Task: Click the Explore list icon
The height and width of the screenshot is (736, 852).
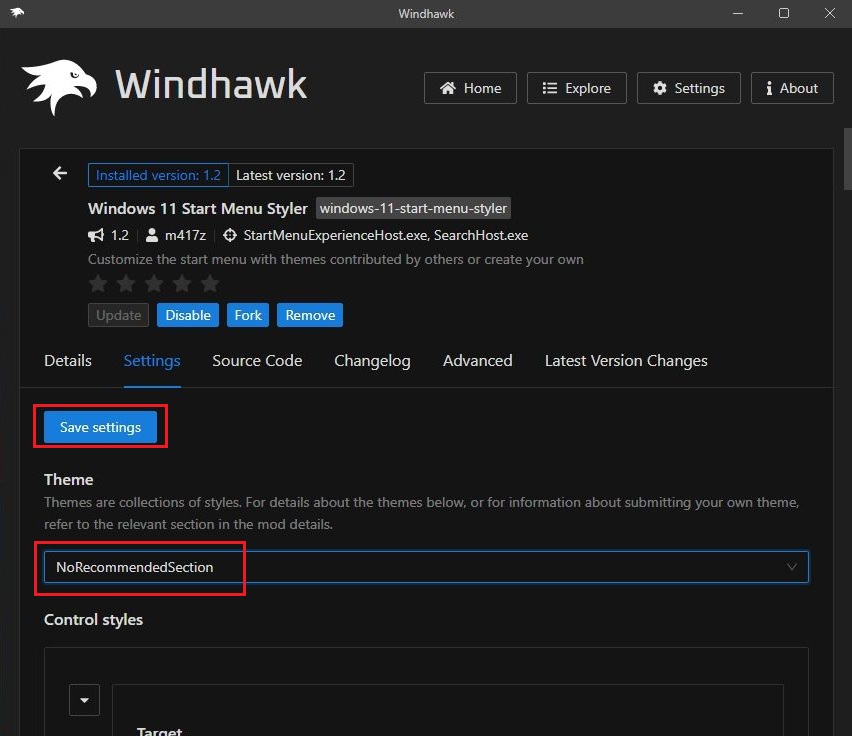Action: tap(549, 88)
